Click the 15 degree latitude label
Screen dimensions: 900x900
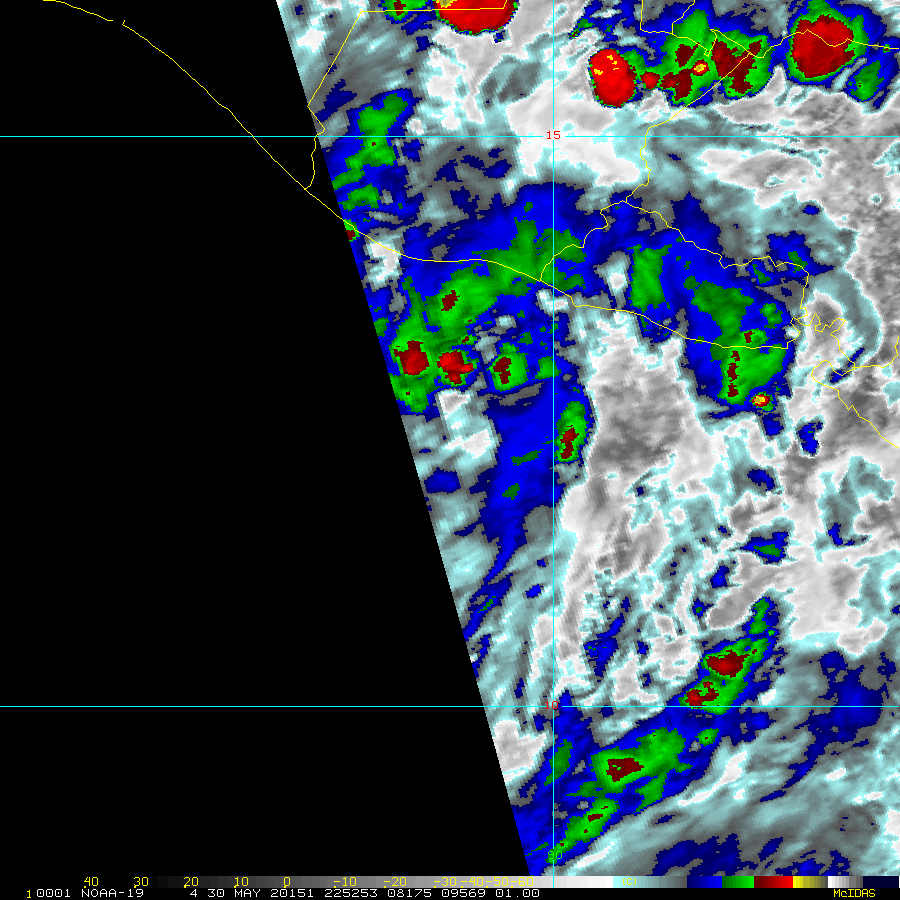[x=552, y=135]
